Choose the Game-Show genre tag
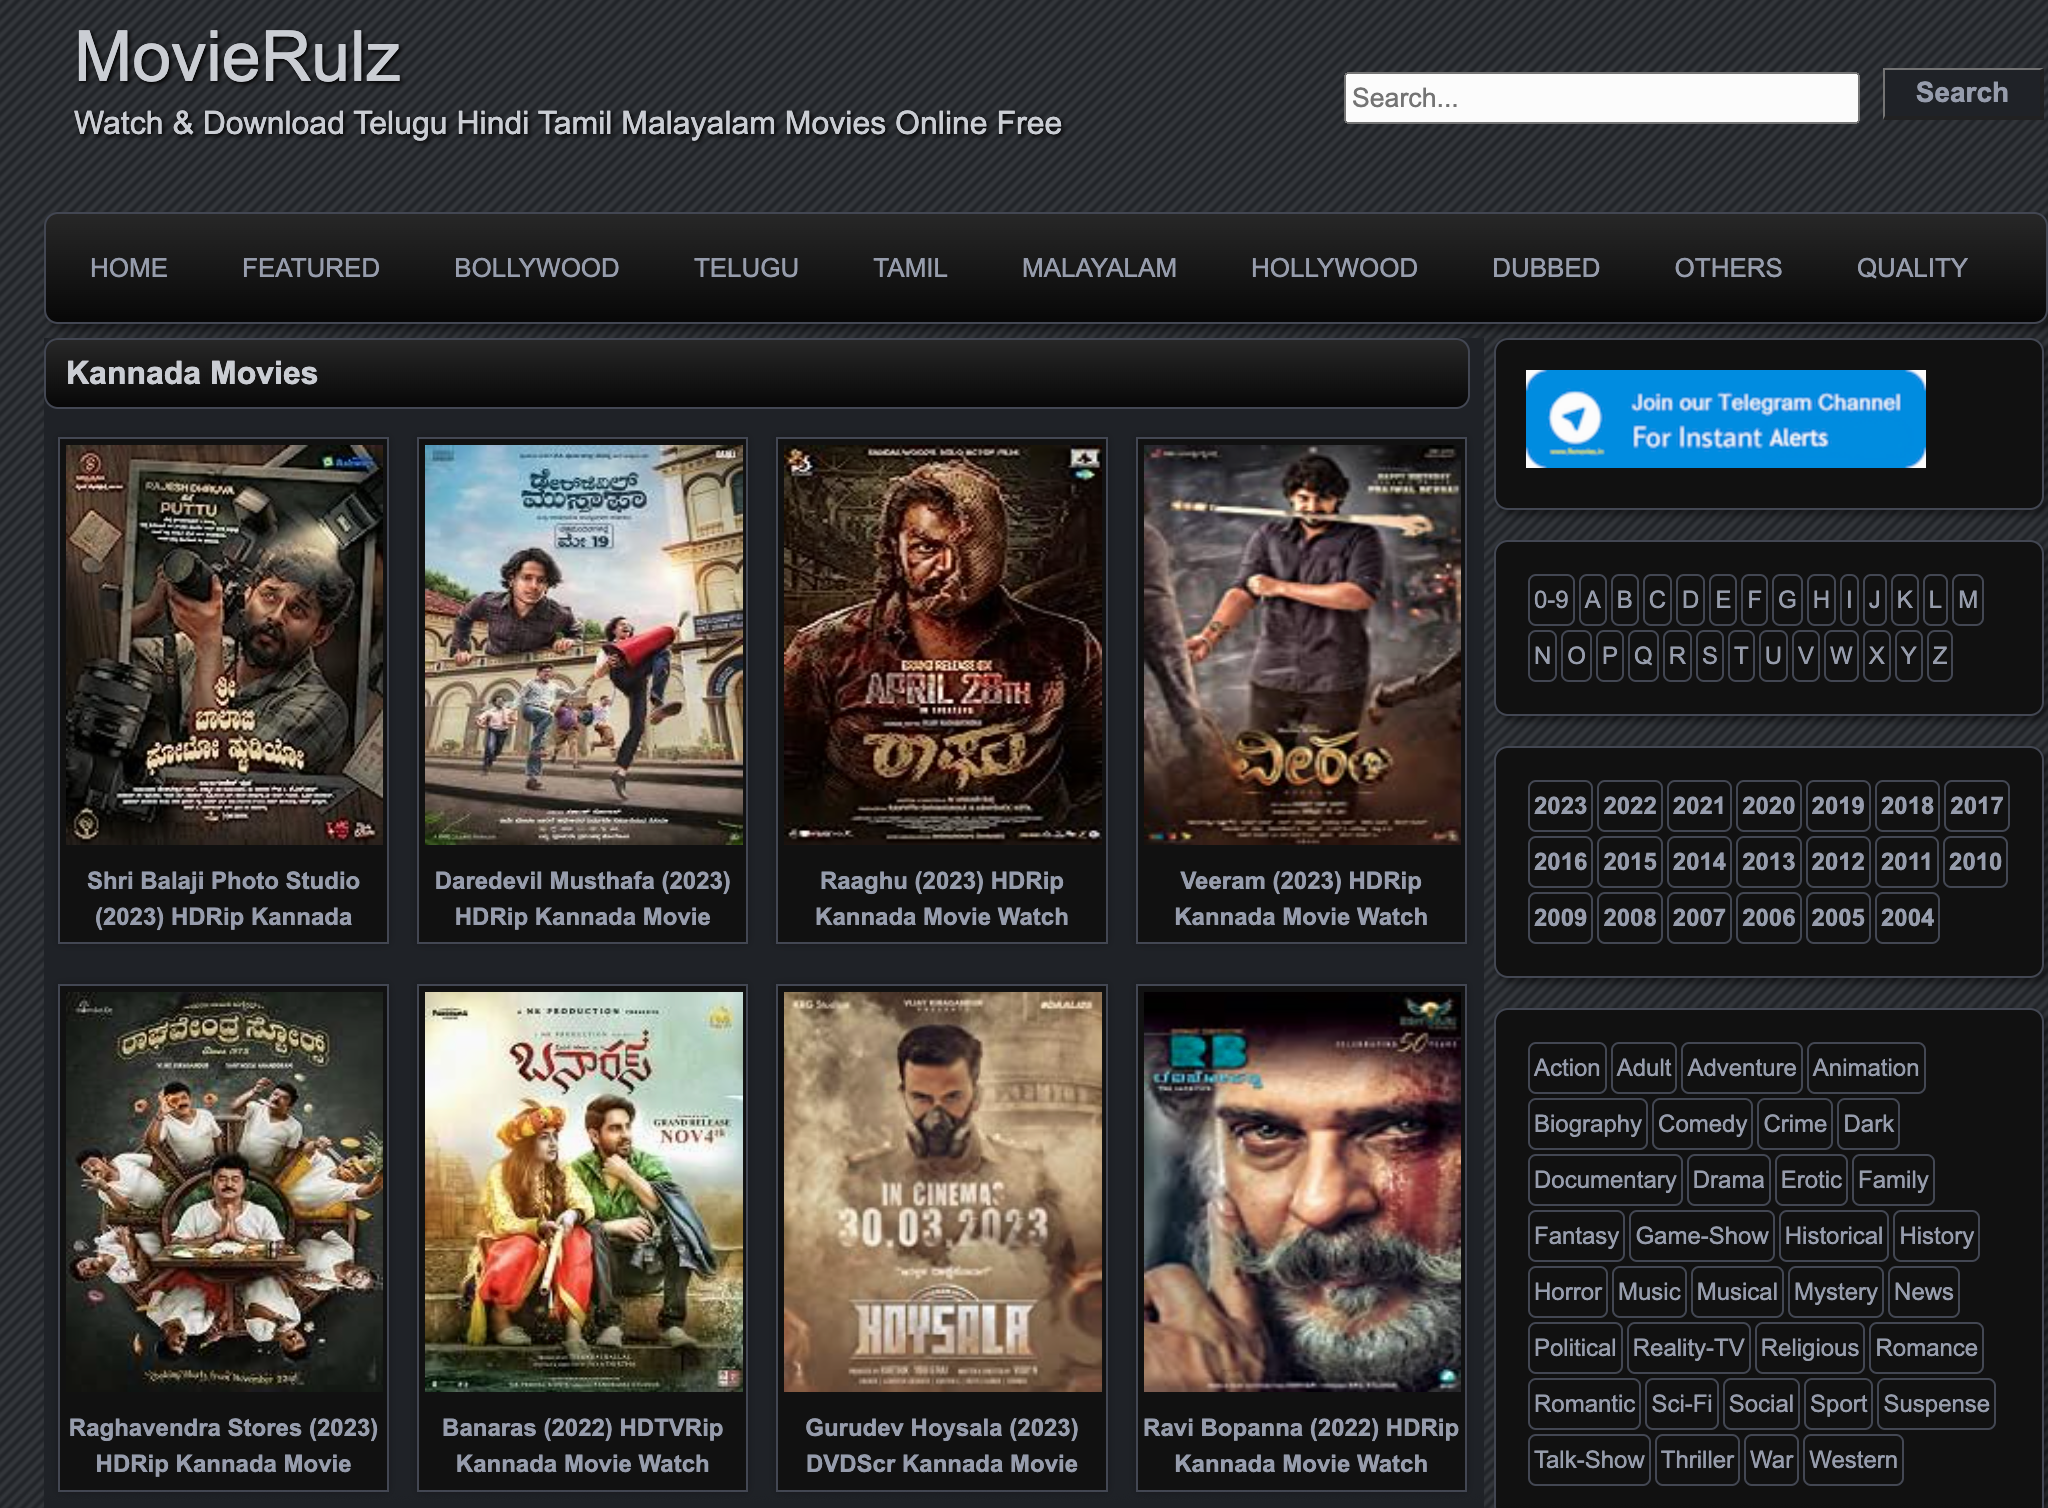2048x1508 pixels. point(1701,1236)
